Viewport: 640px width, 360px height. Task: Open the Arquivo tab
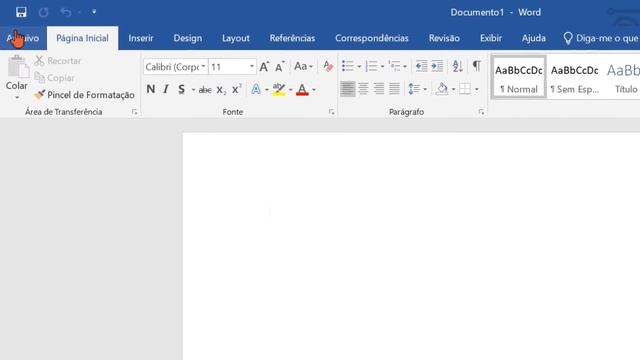tap(23, 38)
